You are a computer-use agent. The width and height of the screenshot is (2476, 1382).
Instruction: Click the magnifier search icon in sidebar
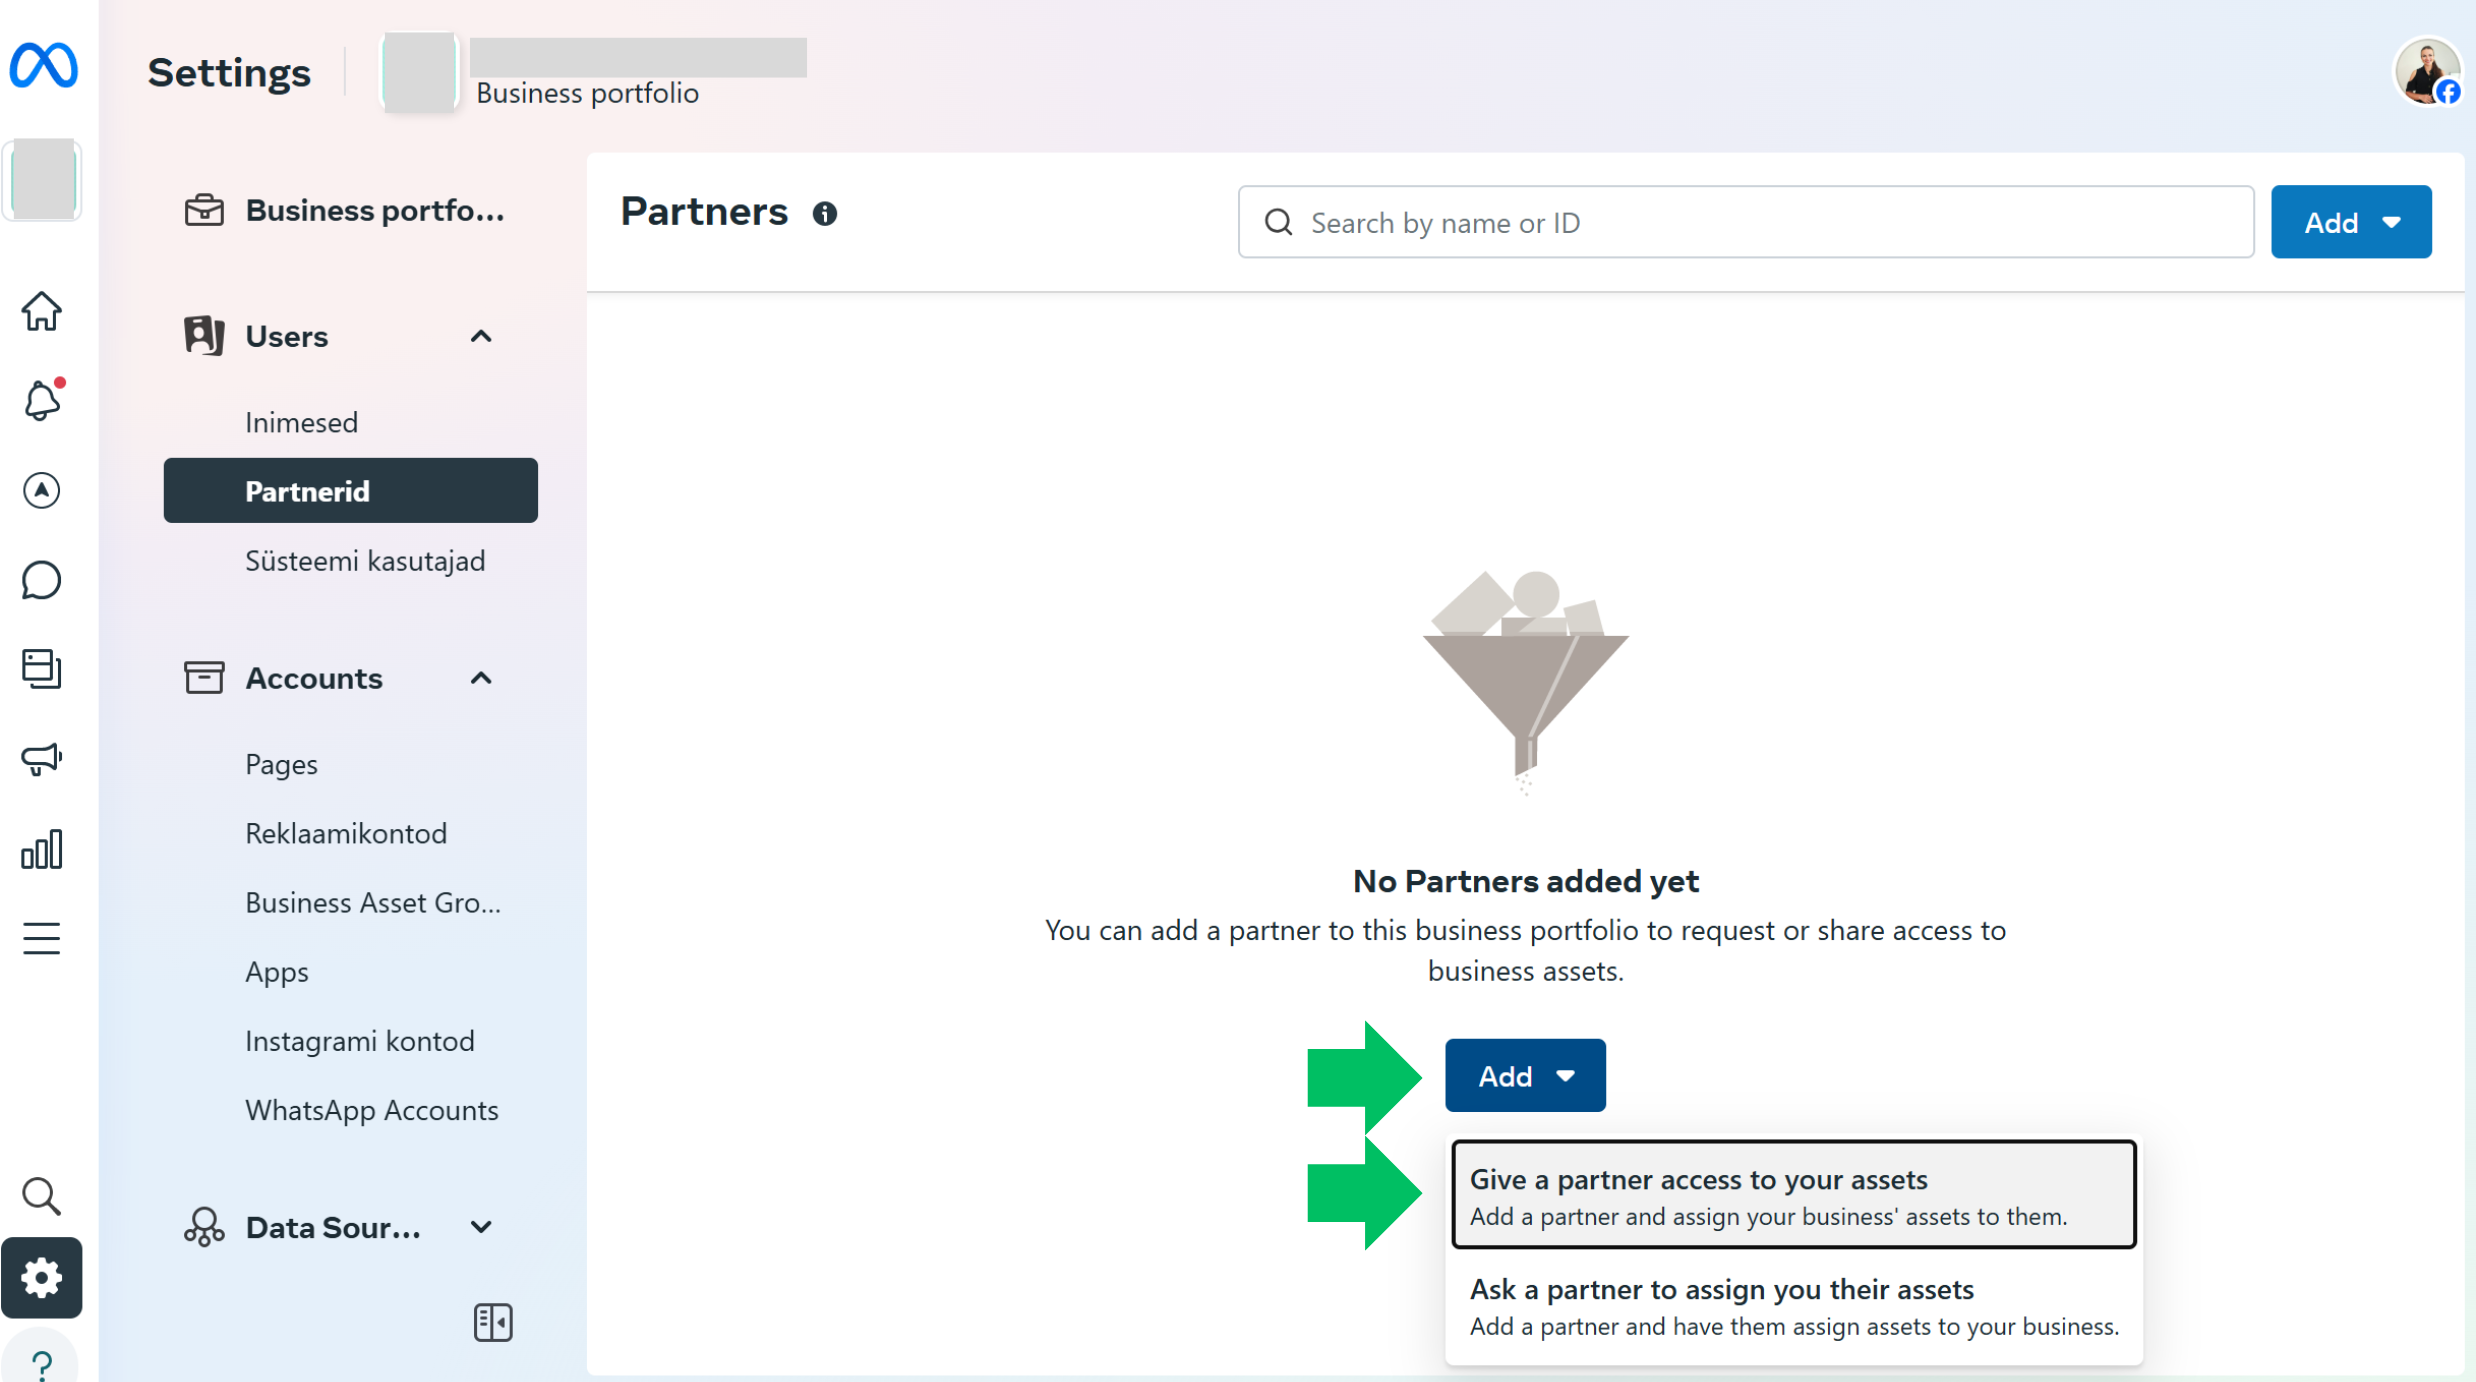[x=41, y=1196]
